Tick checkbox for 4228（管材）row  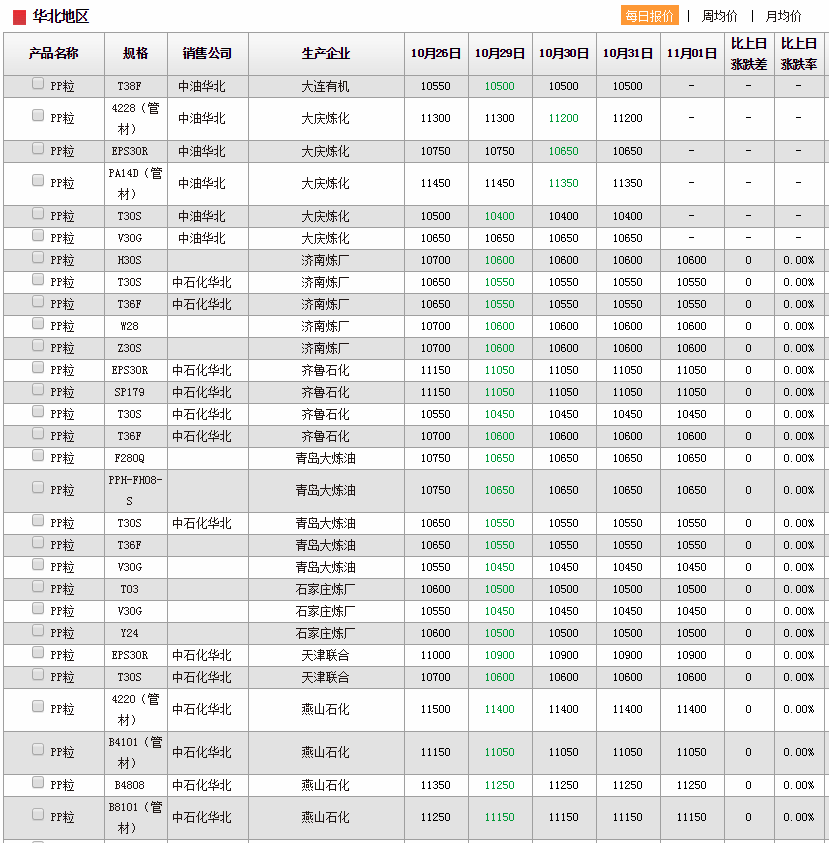(38, 115)
